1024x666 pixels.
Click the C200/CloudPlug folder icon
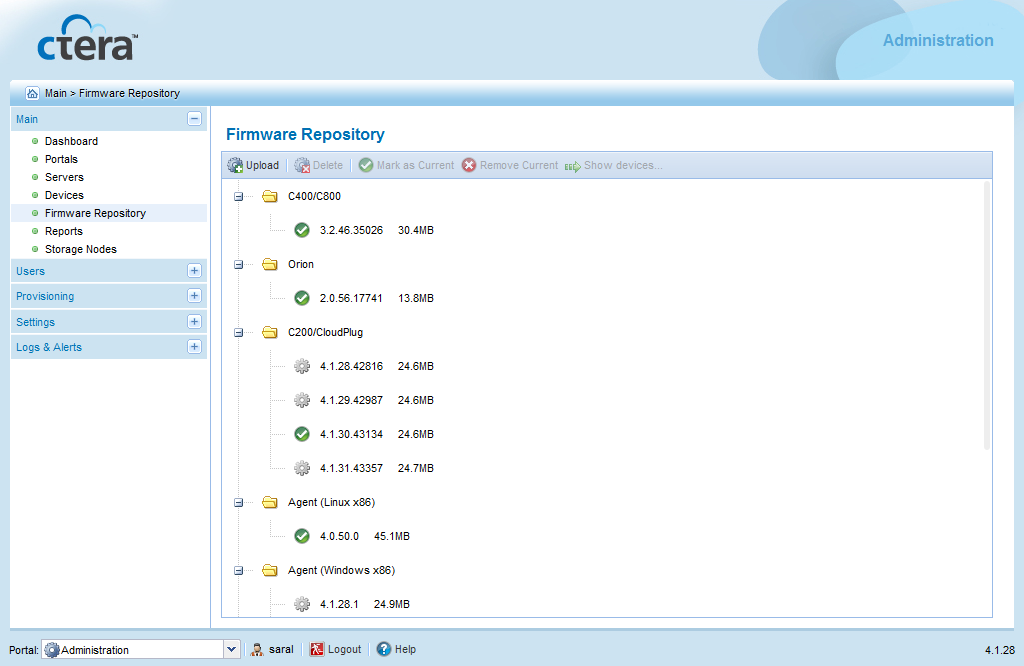pos(270,332)
